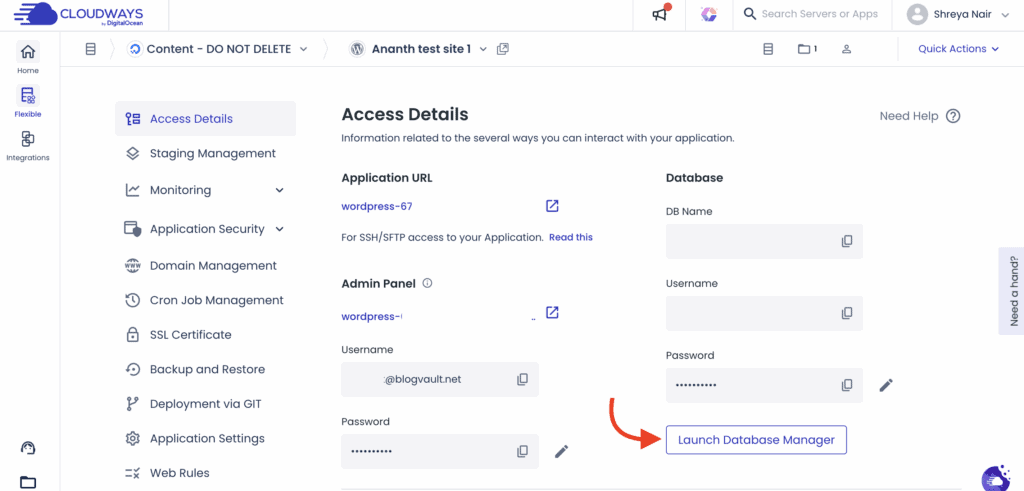Click the Shreya Nair avatar icon
The height and width of the screenshot is (491, 1024).
918,14
